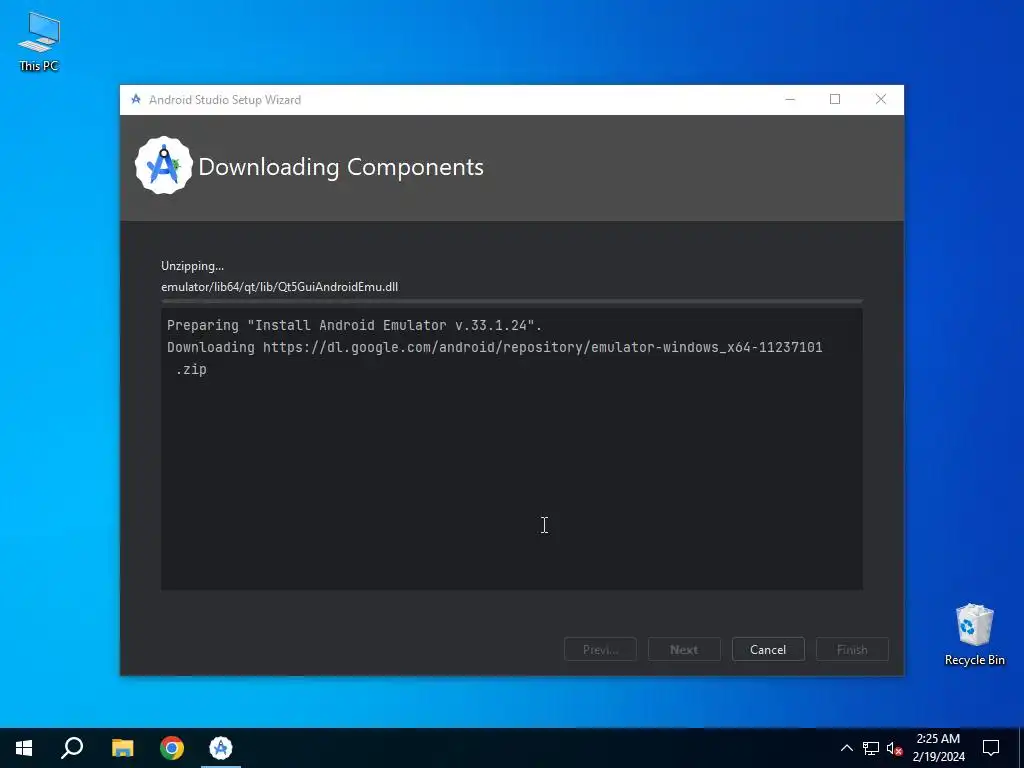The height and width of the screenshot is (768, 1024).
Task: Launch Google Chrome from the taskbar
Action: click(x=172, y=748)
